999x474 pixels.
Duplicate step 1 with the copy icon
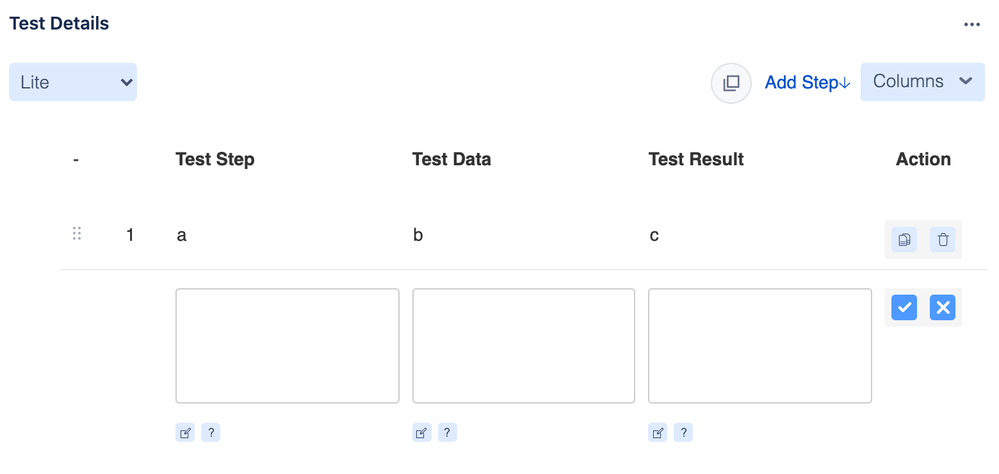coord(903,240)
